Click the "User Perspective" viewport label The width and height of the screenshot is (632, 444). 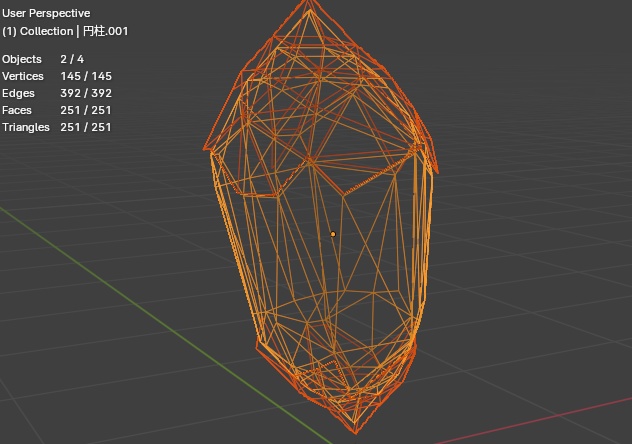tap(46, 13)
